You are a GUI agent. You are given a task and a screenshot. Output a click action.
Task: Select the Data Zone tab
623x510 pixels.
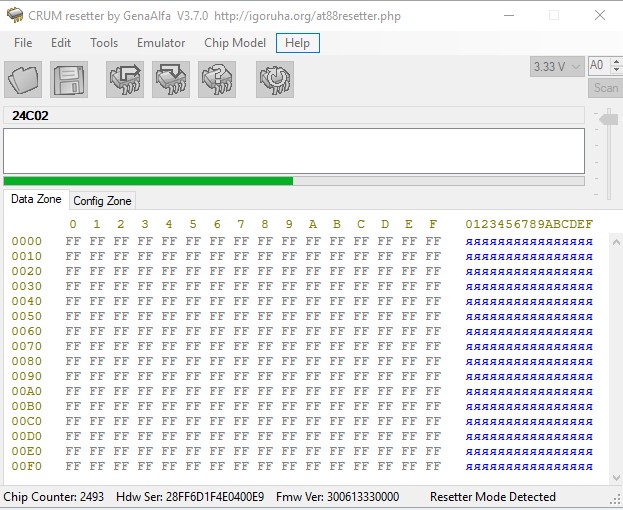tap(35, 200)
